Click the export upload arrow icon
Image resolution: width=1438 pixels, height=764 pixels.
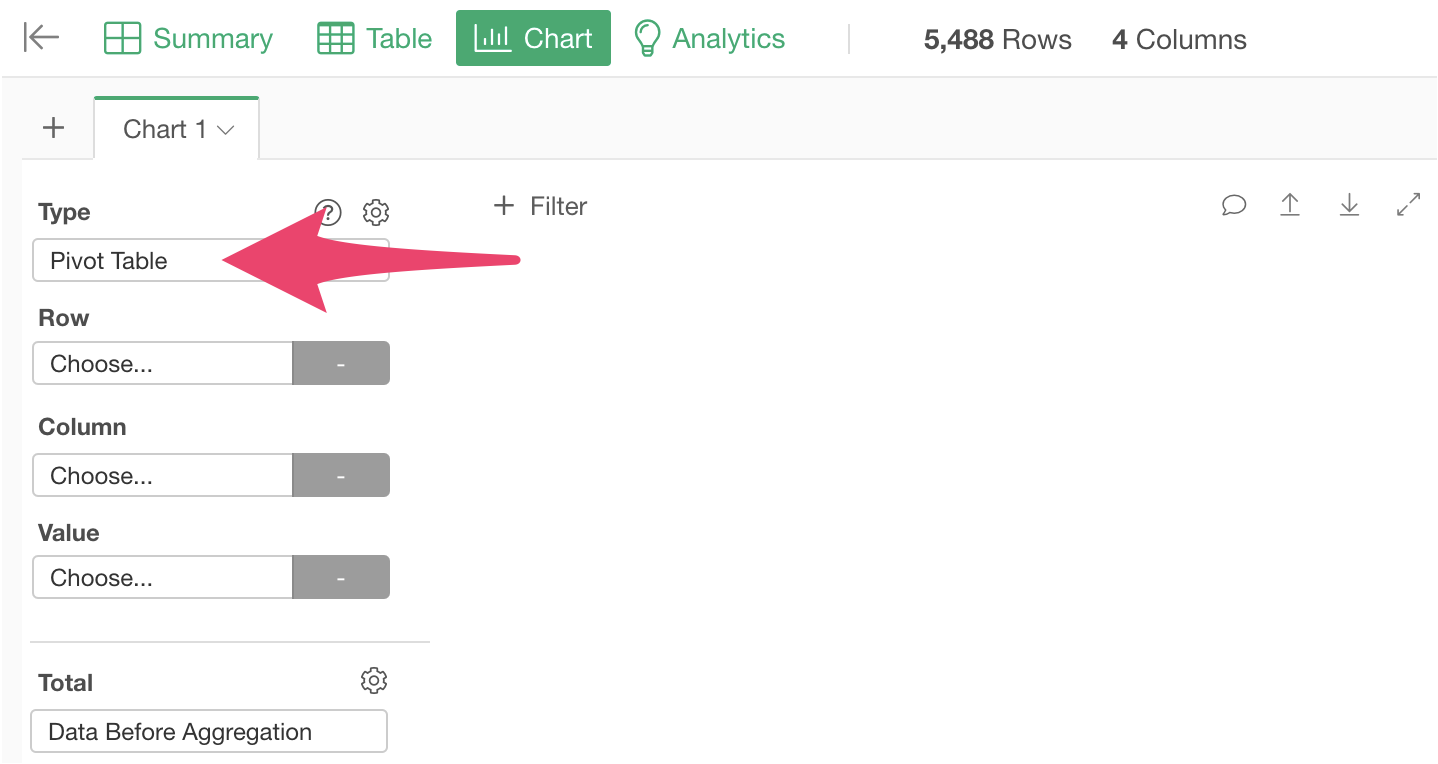1290,205
